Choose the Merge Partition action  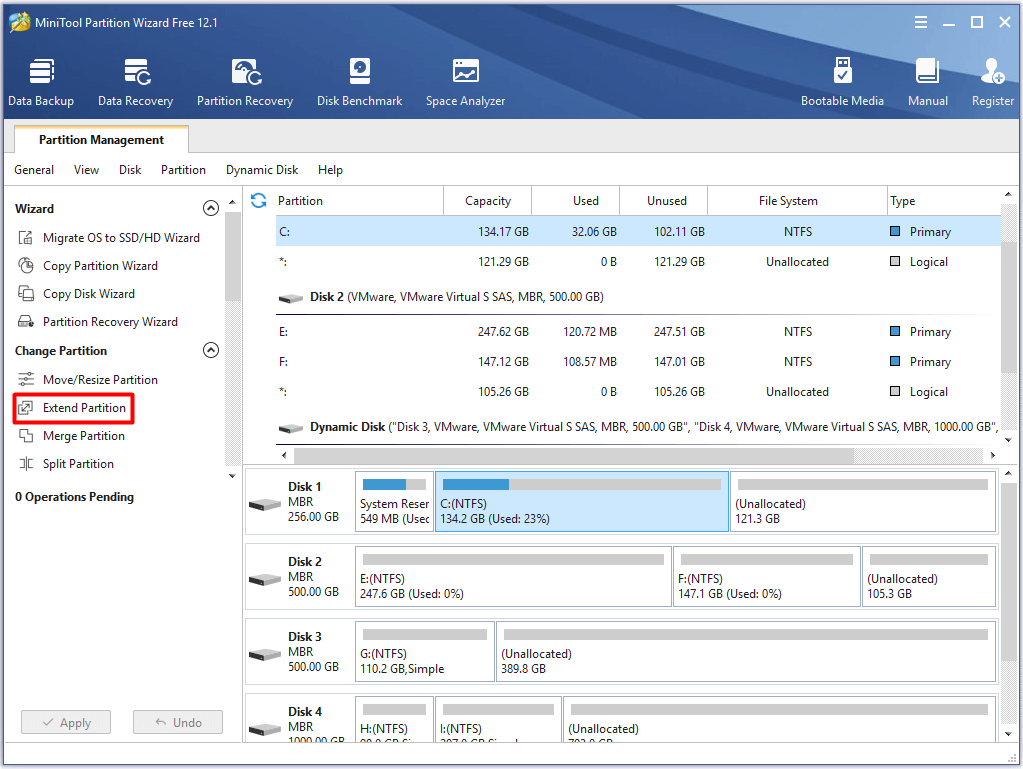(71, 436)
